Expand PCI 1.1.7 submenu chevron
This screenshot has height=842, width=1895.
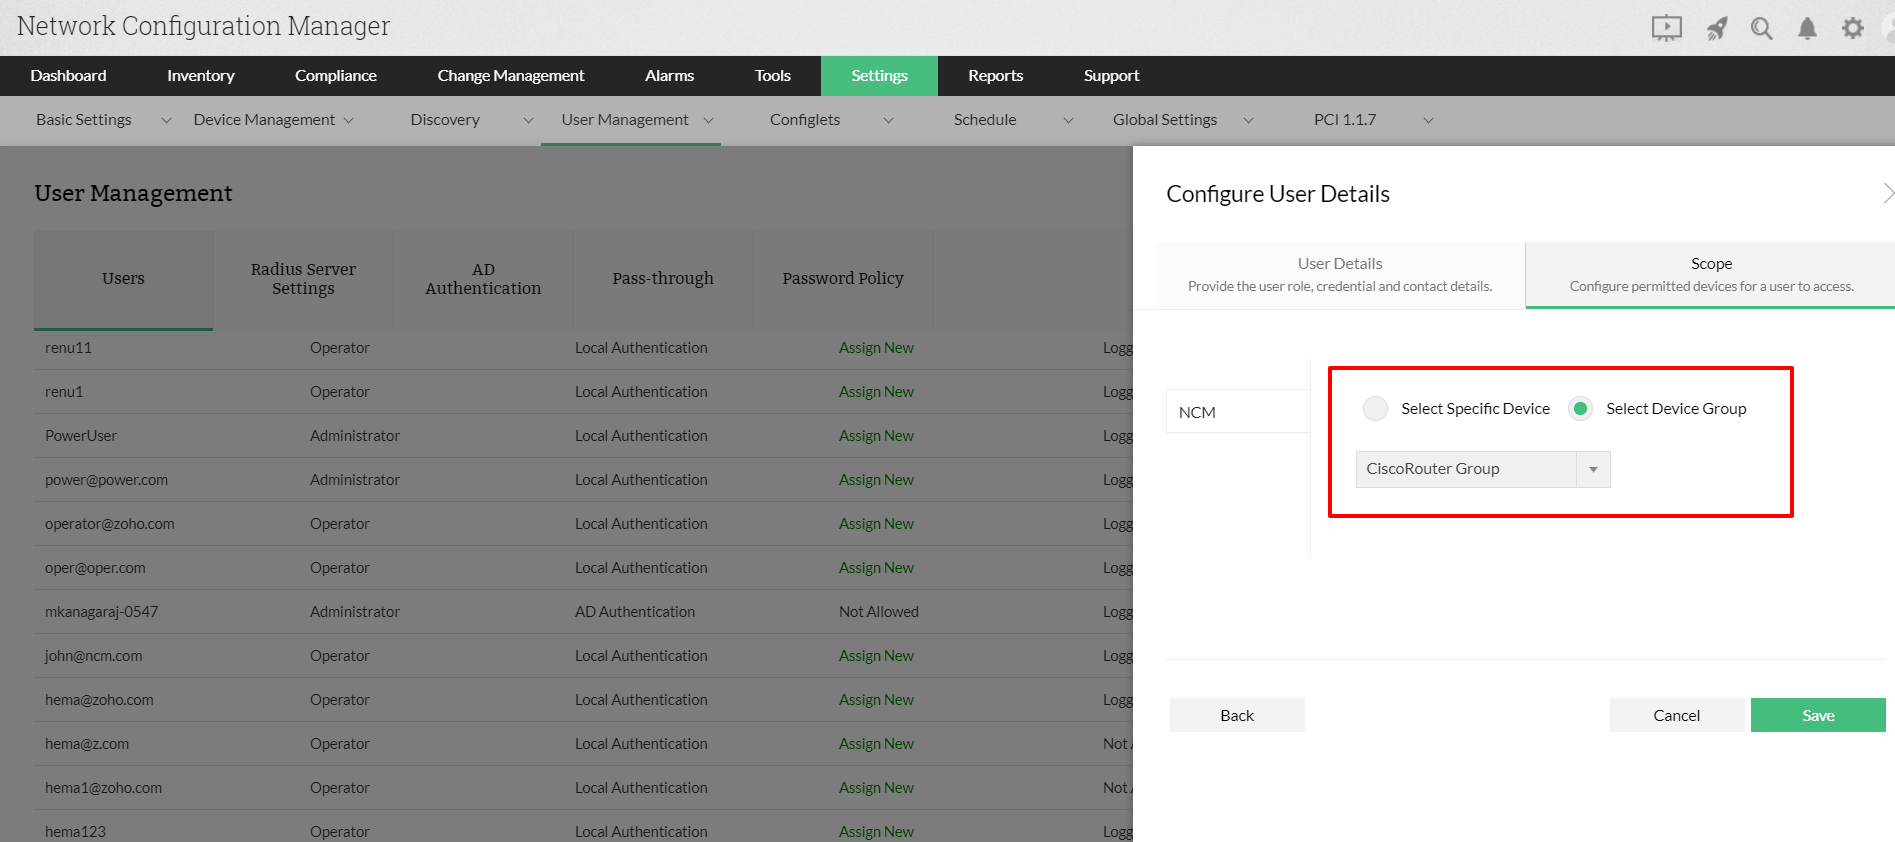(1428, 120)
